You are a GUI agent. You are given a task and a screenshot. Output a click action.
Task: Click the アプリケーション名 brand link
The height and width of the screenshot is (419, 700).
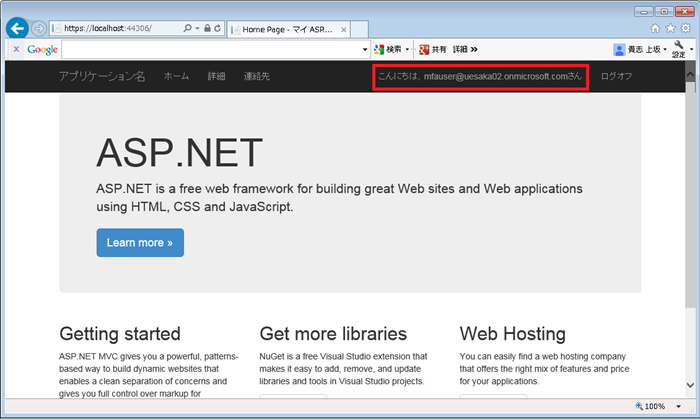102,76
